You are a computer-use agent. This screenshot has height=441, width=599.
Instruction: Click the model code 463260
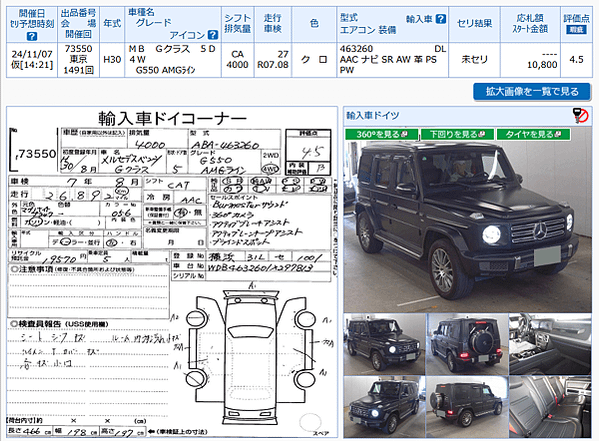[356, 49]
